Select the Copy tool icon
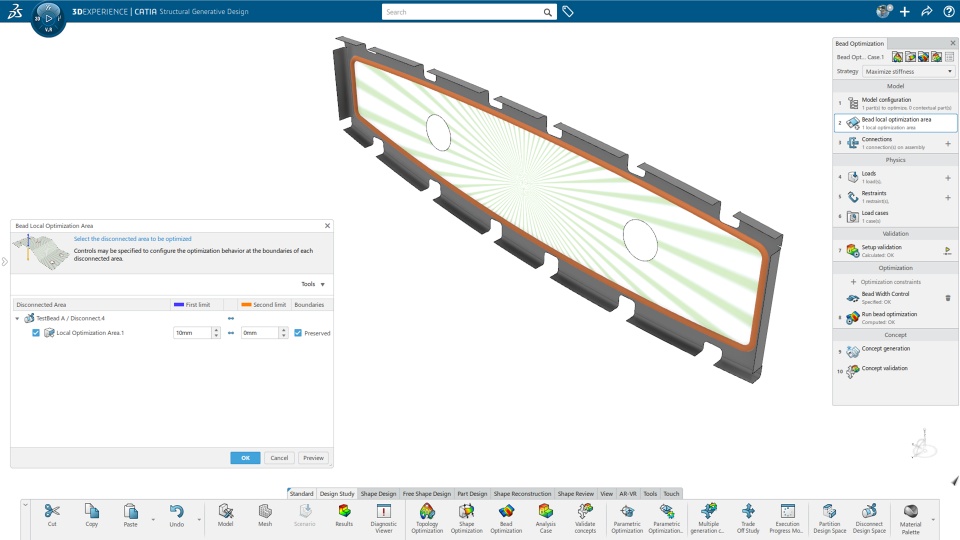Viewport: 960px width, 540px height. [91, 514]
